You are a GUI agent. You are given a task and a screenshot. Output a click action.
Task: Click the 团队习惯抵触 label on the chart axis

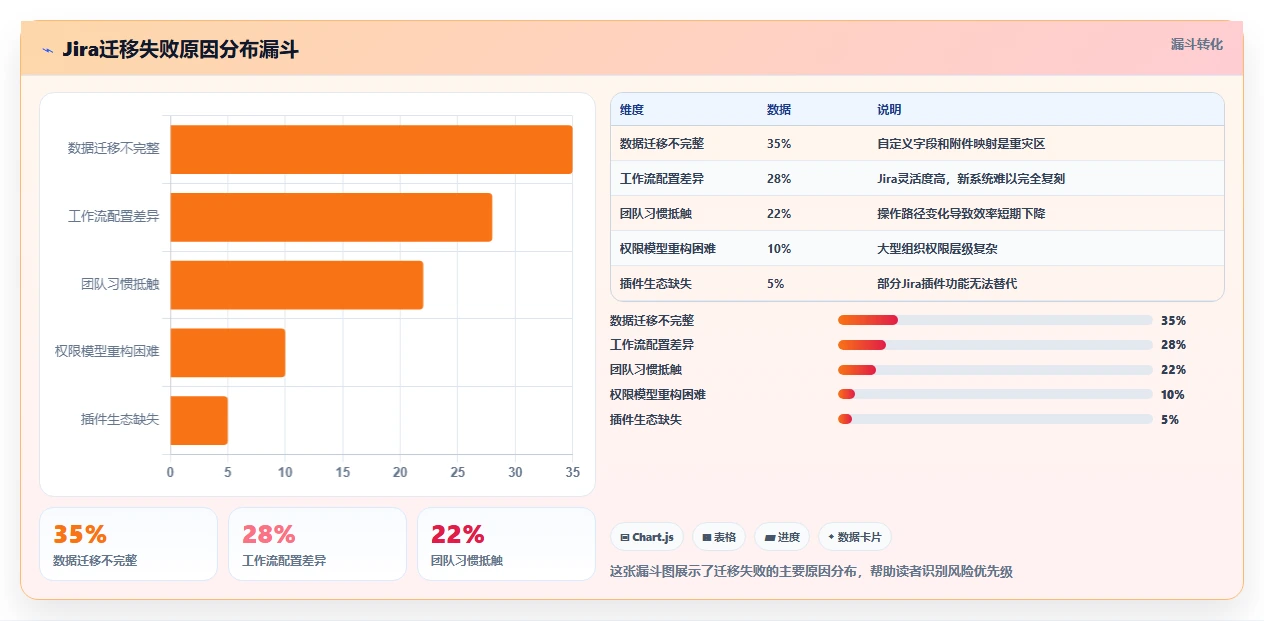[120, 284]
